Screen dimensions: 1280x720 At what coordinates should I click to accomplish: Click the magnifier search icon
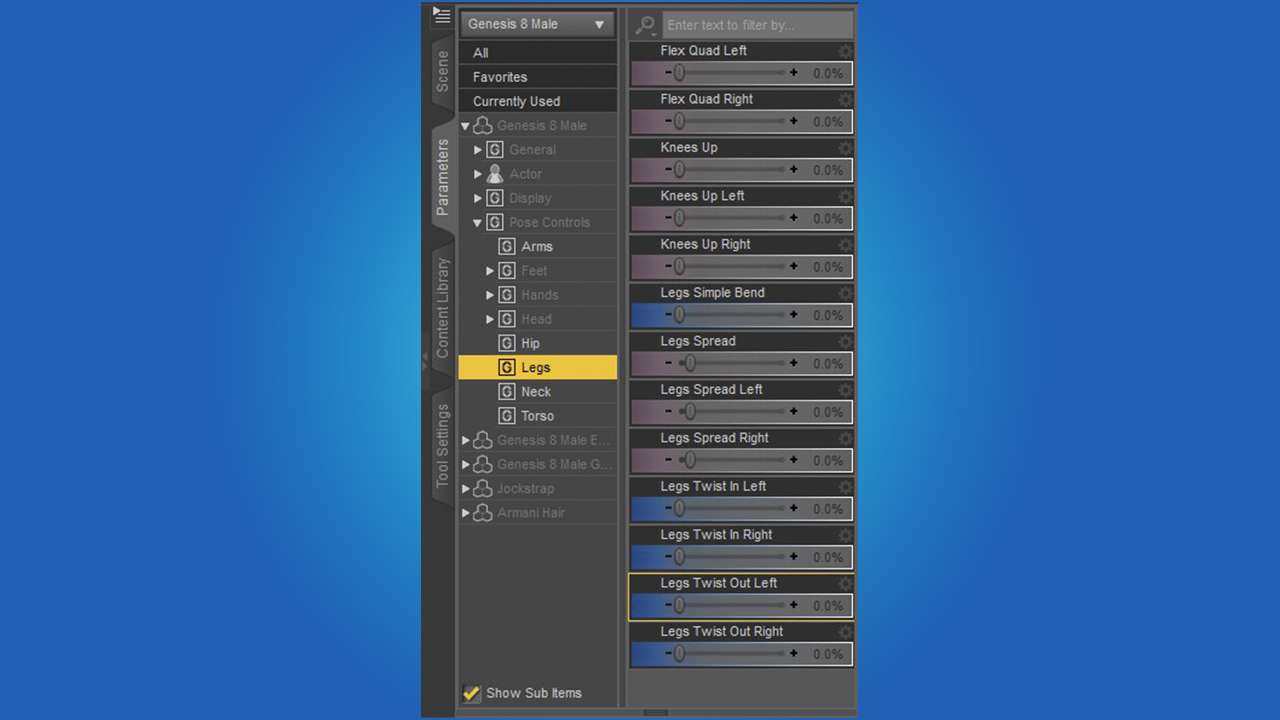pyautogui.click(x=646, y=25)
